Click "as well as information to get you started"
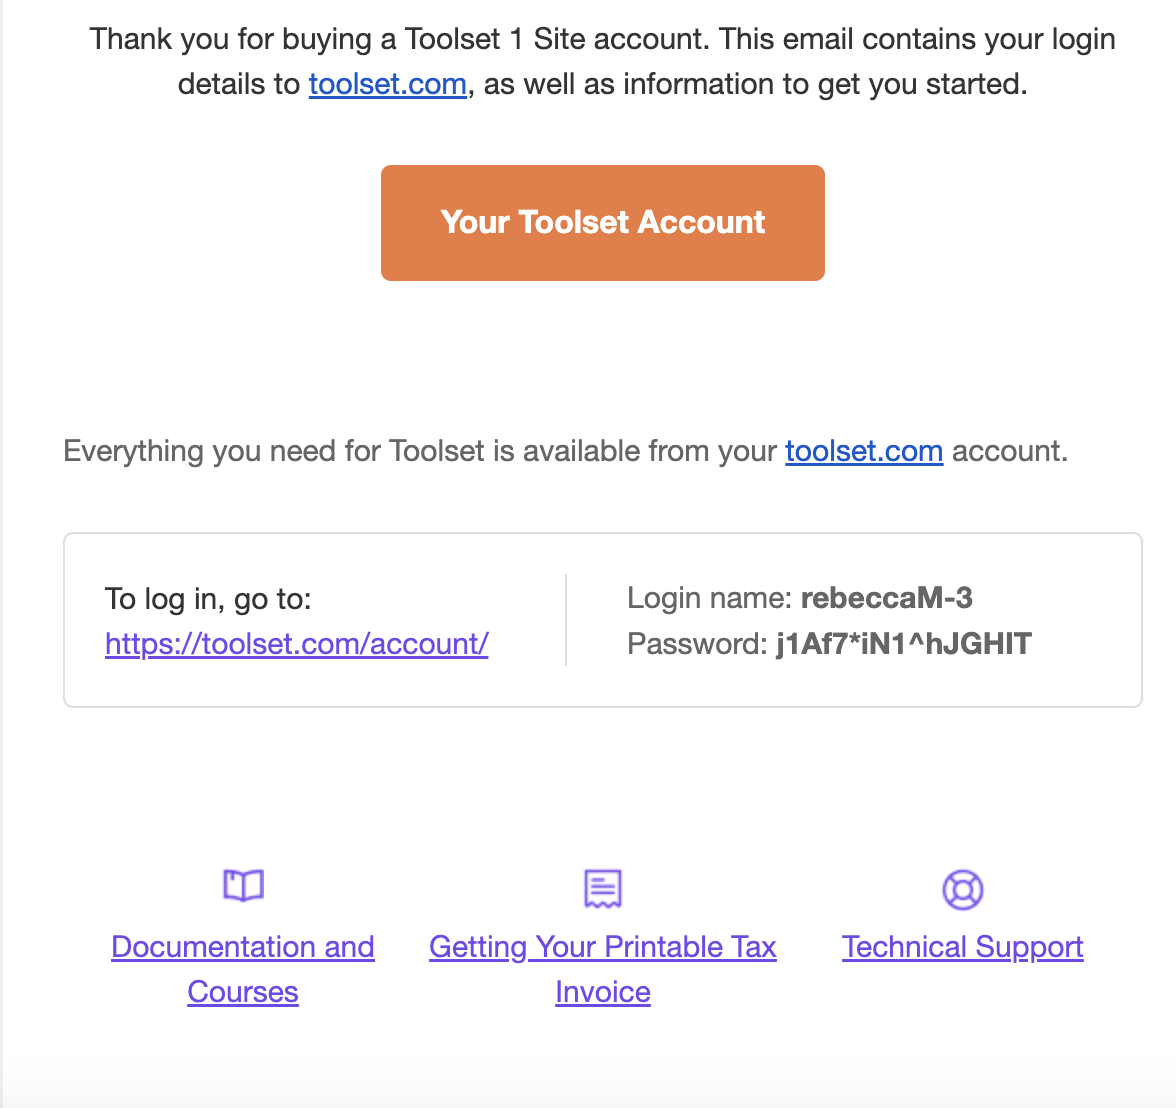The height and width of the screenshot is (1108, 1176). (756, 84)
